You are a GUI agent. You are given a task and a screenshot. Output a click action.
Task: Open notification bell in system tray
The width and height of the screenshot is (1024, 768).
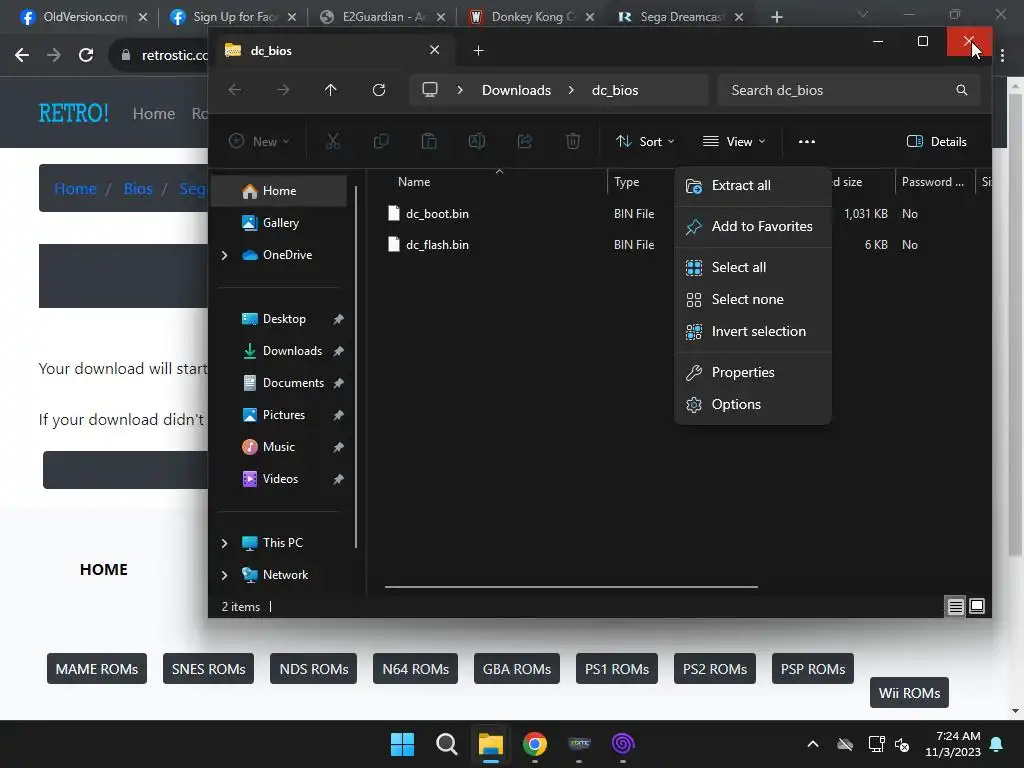997,744
